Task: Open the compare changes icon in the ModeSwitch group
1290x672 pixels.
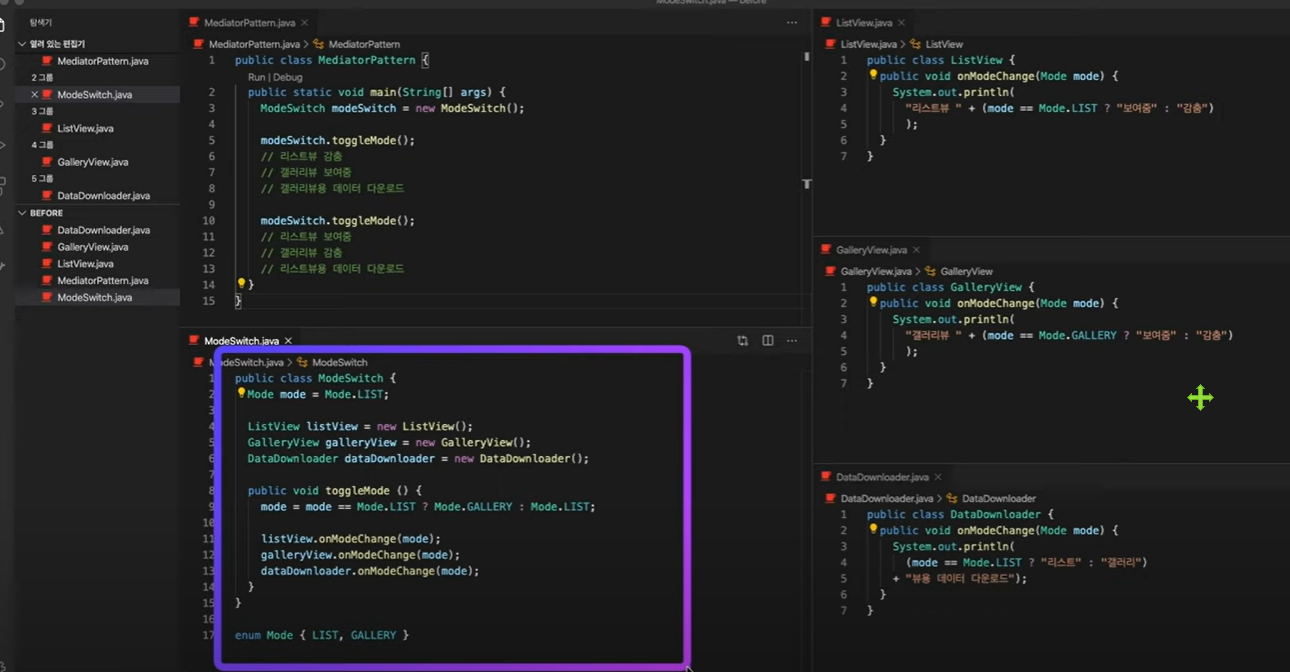Action: (742, 341)
